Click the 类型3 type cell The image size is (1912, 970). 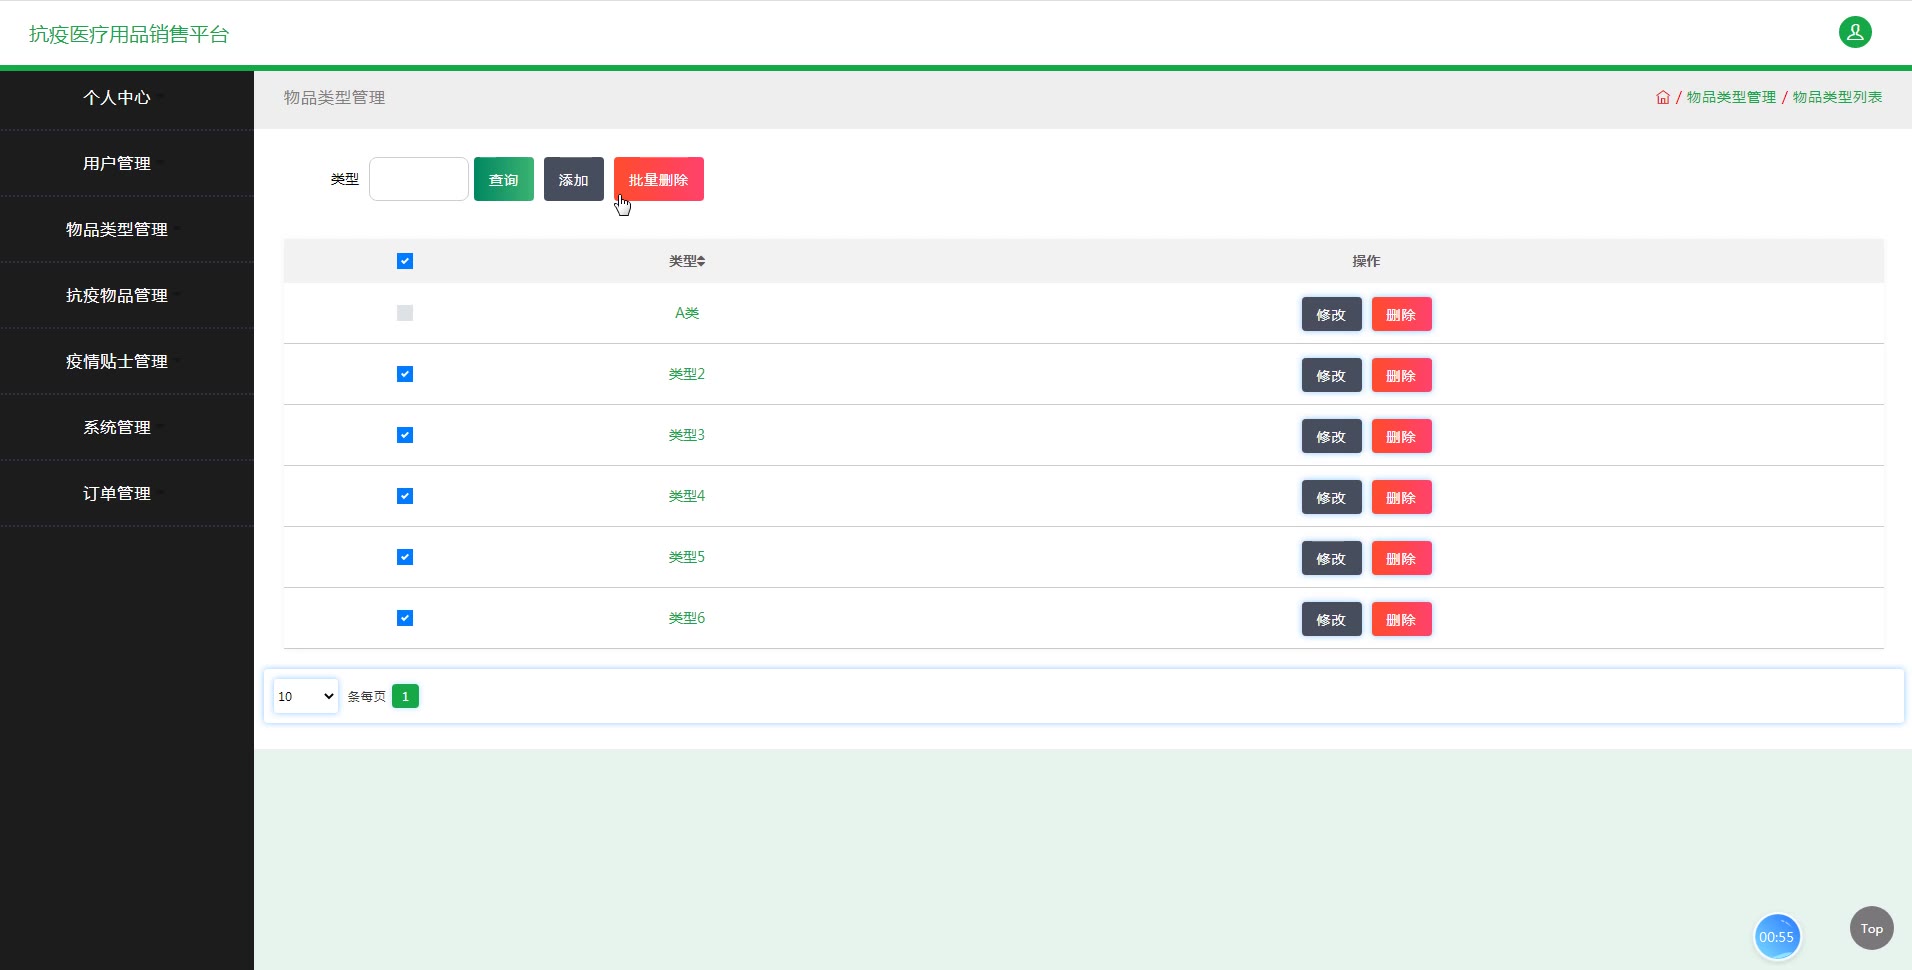pos(687,435)
